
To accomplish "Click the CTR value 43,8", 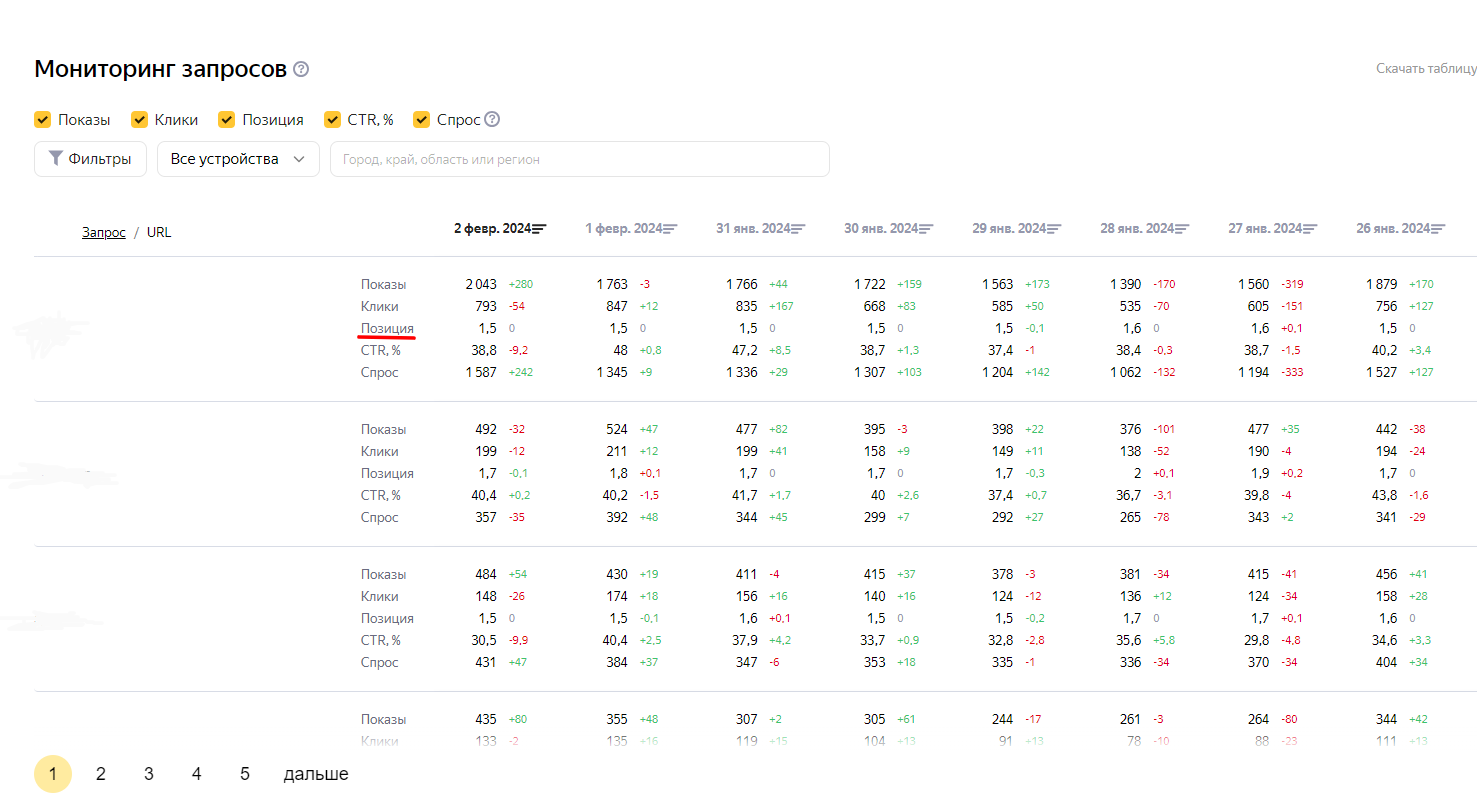I will coord(1385,496).
